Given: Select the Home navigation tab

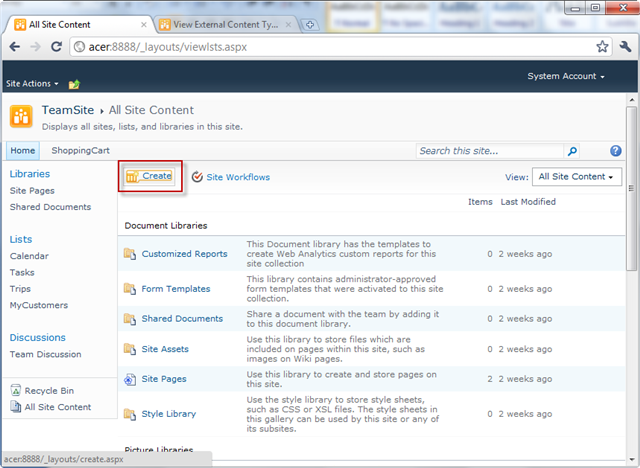Looking at the screenshot, I should point(23,151).
